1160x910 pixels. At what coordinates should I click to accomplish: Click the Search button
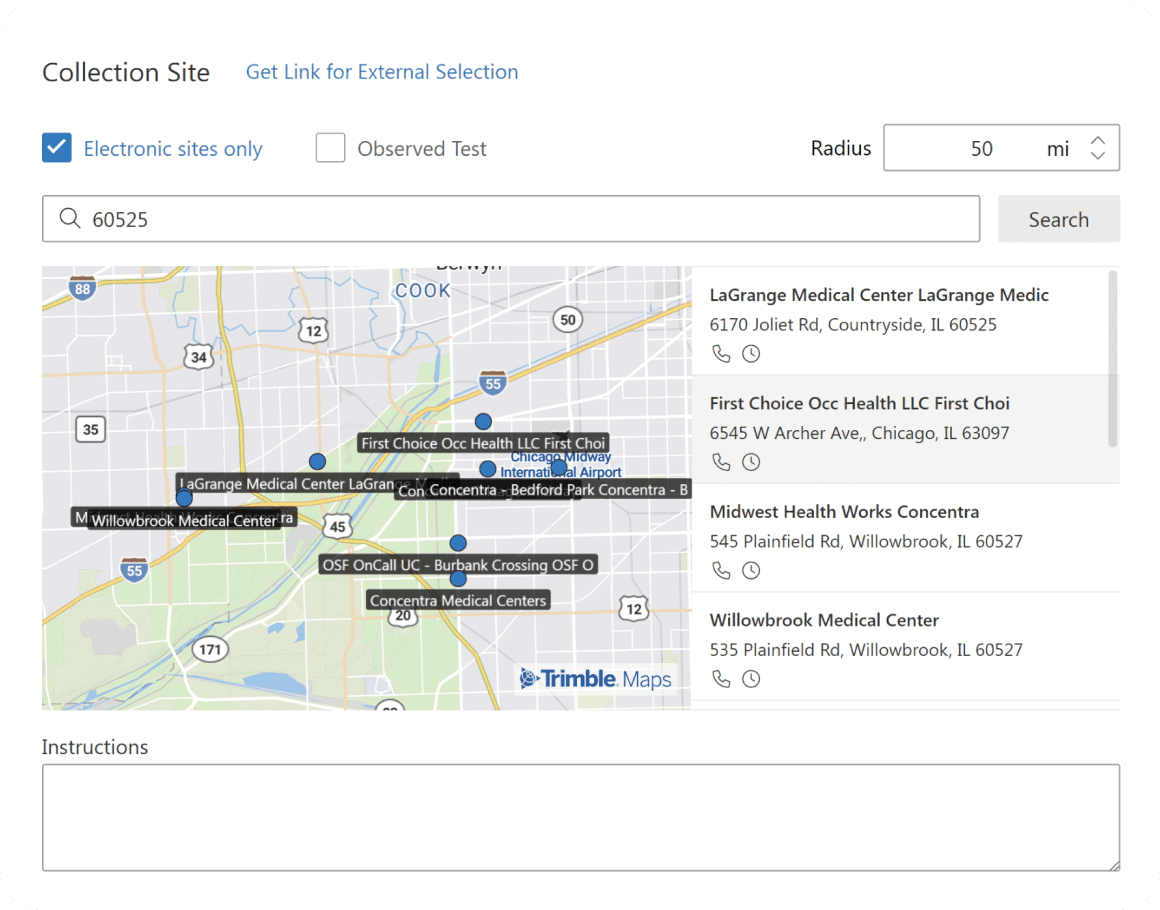point(1059,219)
